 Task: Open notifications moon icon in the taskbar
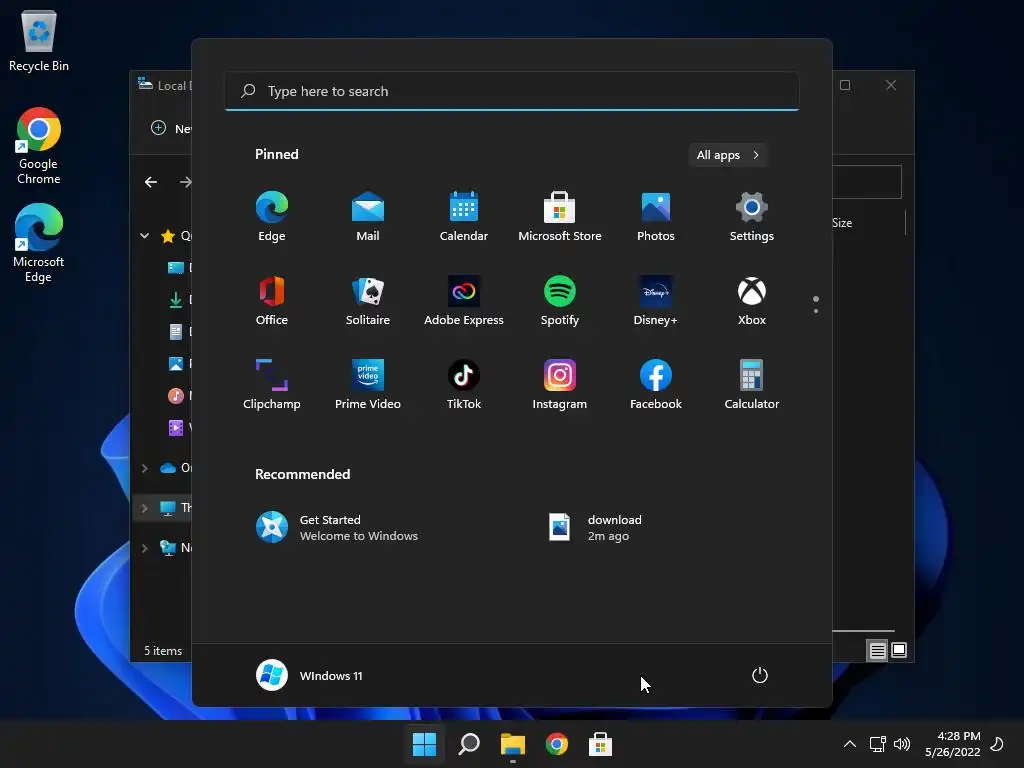(x=997, y=744)
